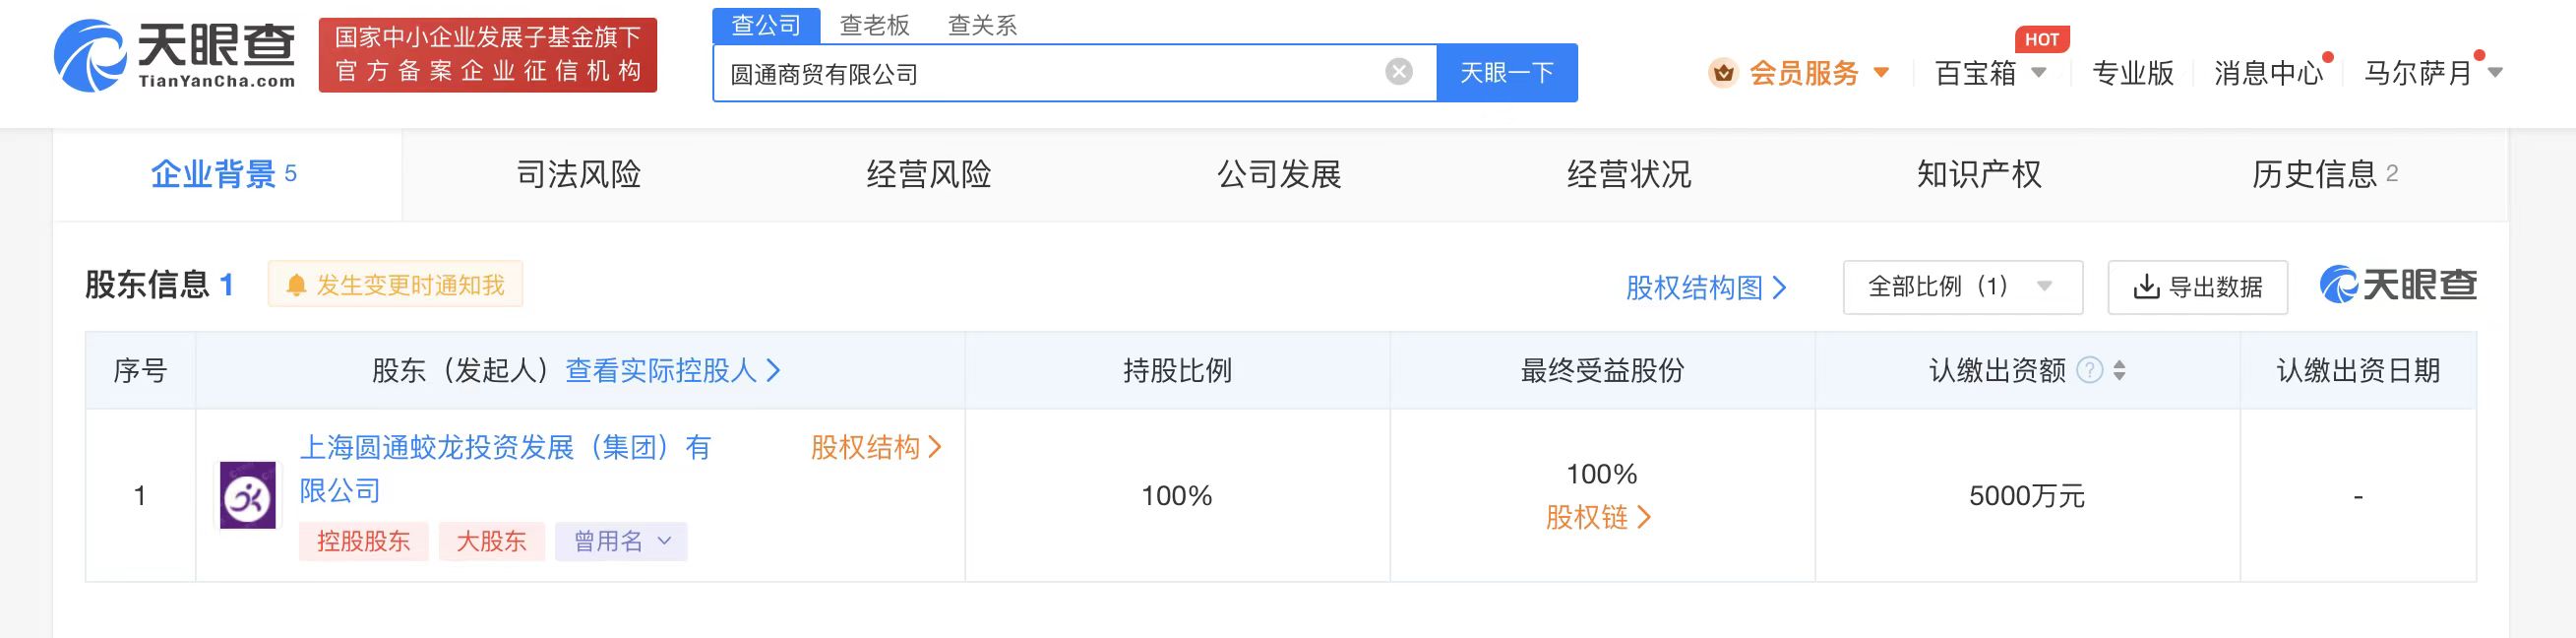Open 消息中心 notifications
The height and width of the screenshot is (638, 2576).
2268,73
